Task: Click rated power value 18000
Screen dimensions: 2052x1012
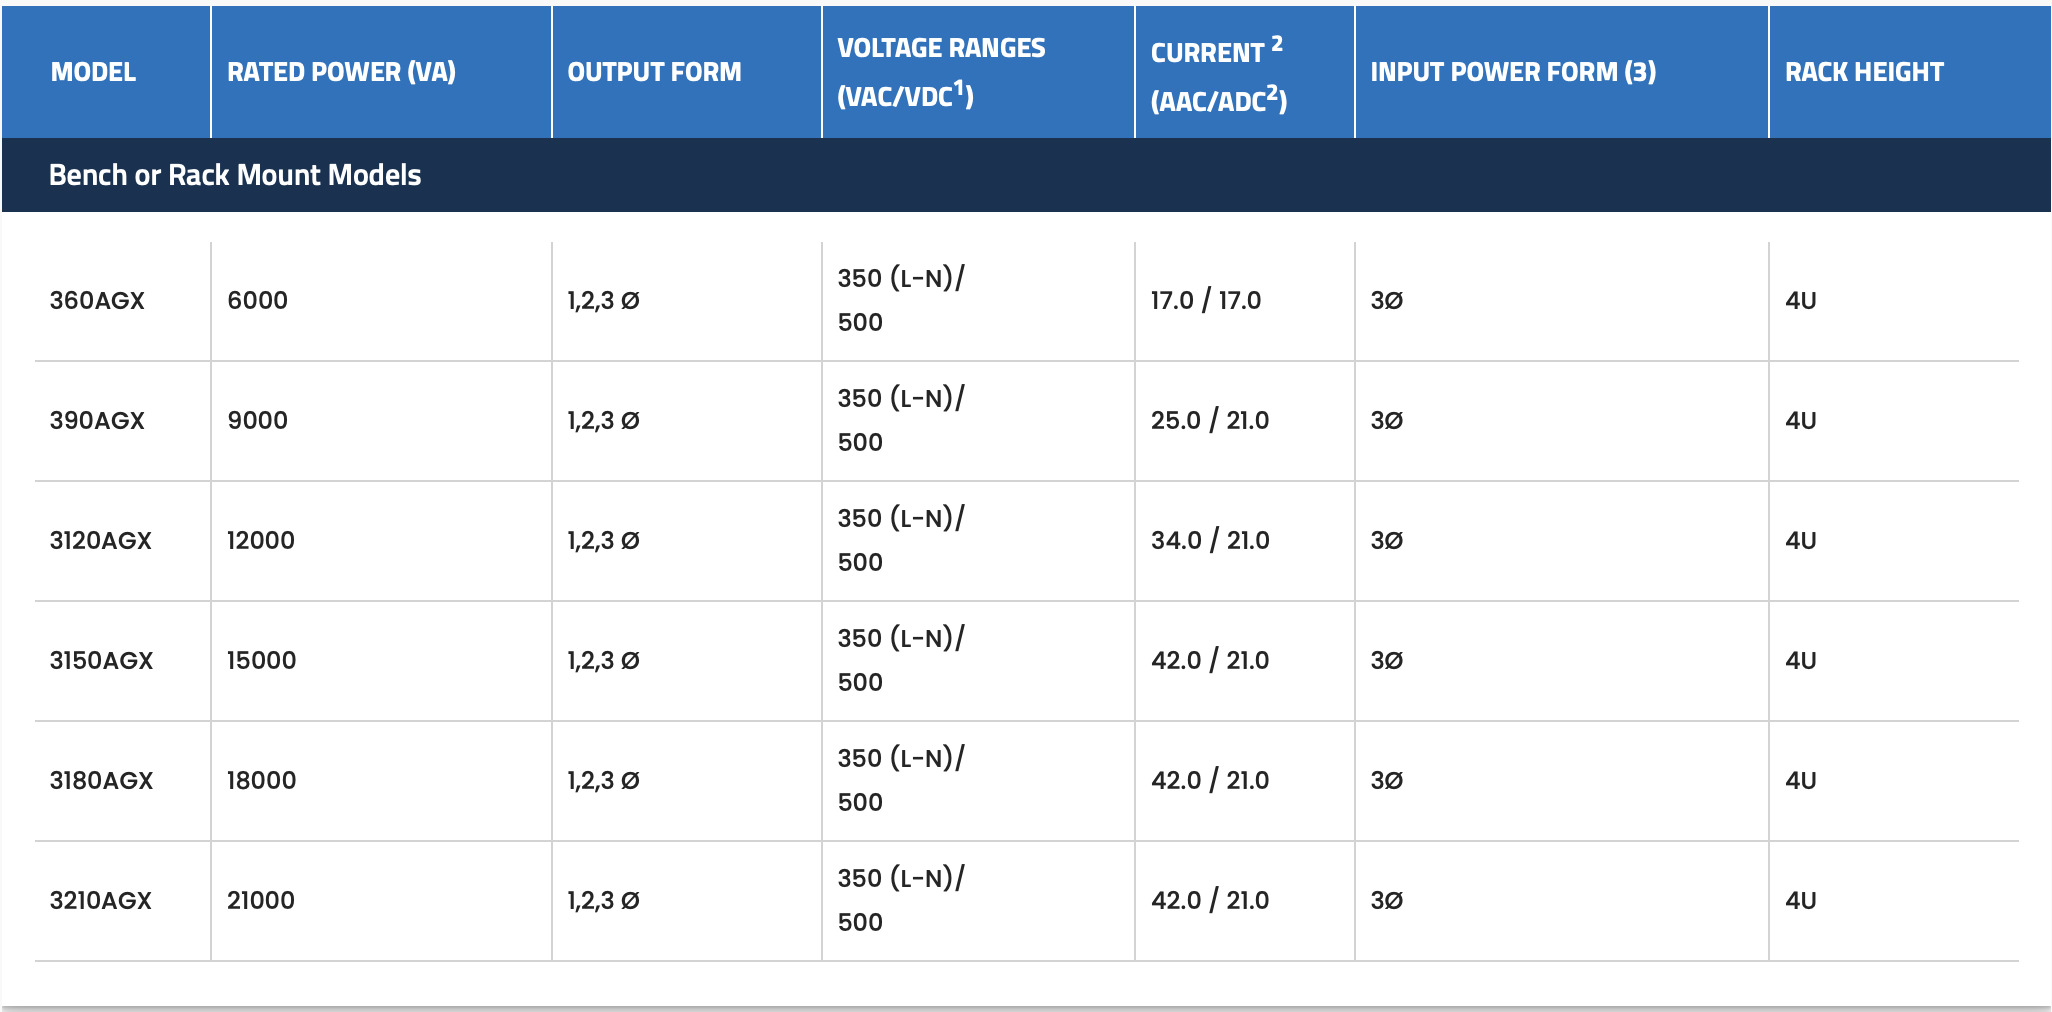Action: pyautogui.click(x=262, y=780)
